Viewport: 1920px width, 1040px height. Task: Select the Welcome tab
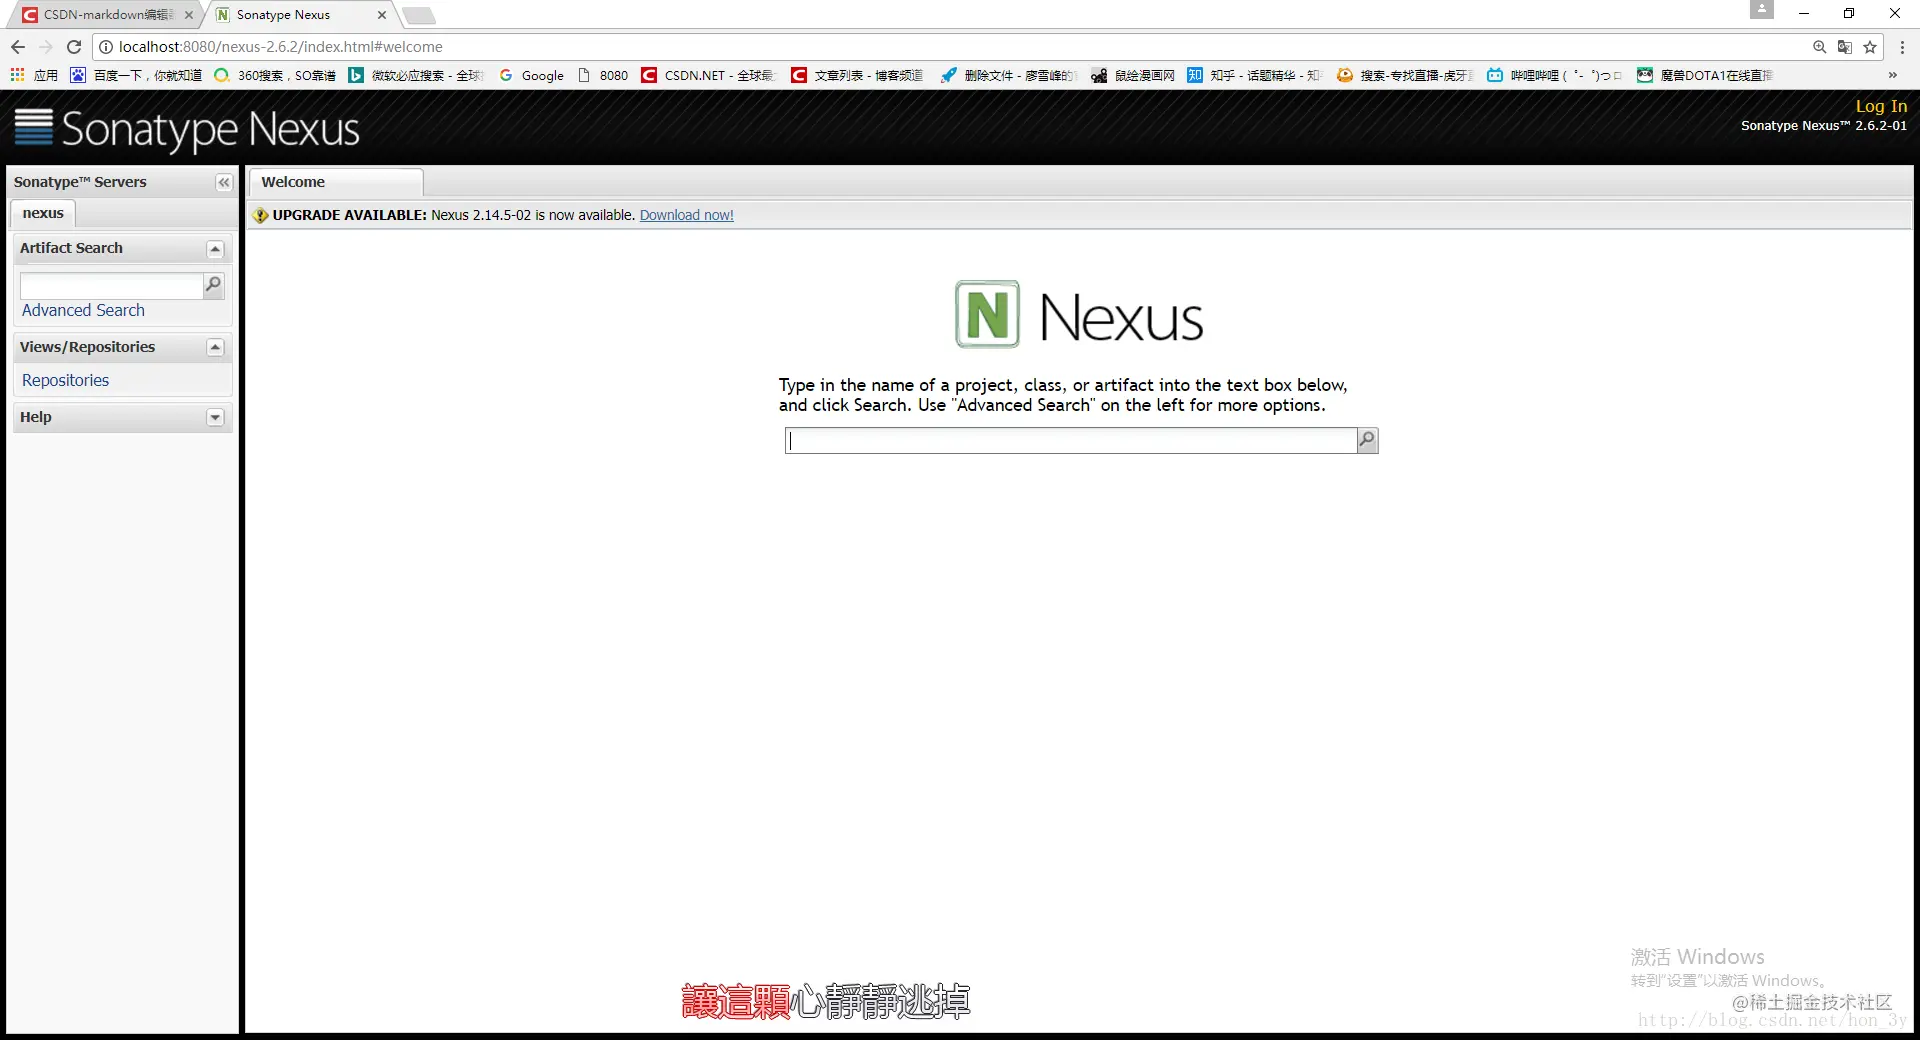[336, 182]
